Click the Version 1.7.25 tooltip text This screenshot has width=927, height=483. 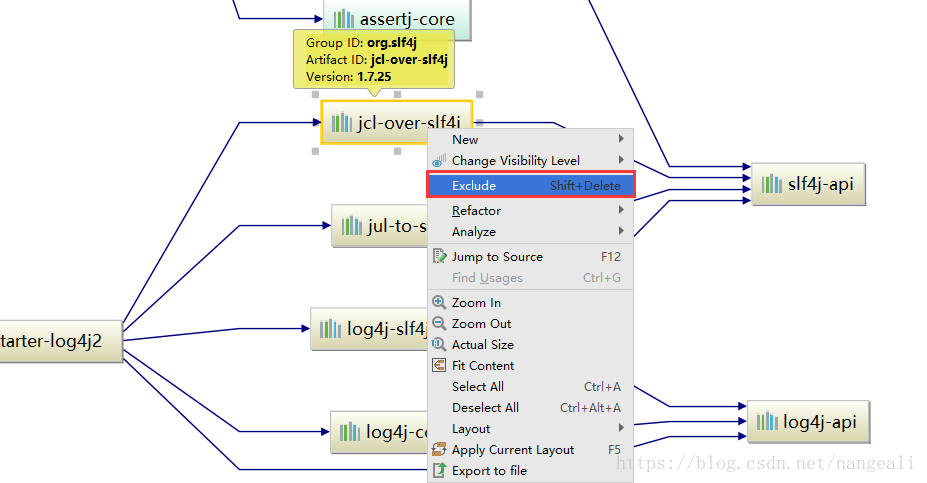(x=348, y=77)
